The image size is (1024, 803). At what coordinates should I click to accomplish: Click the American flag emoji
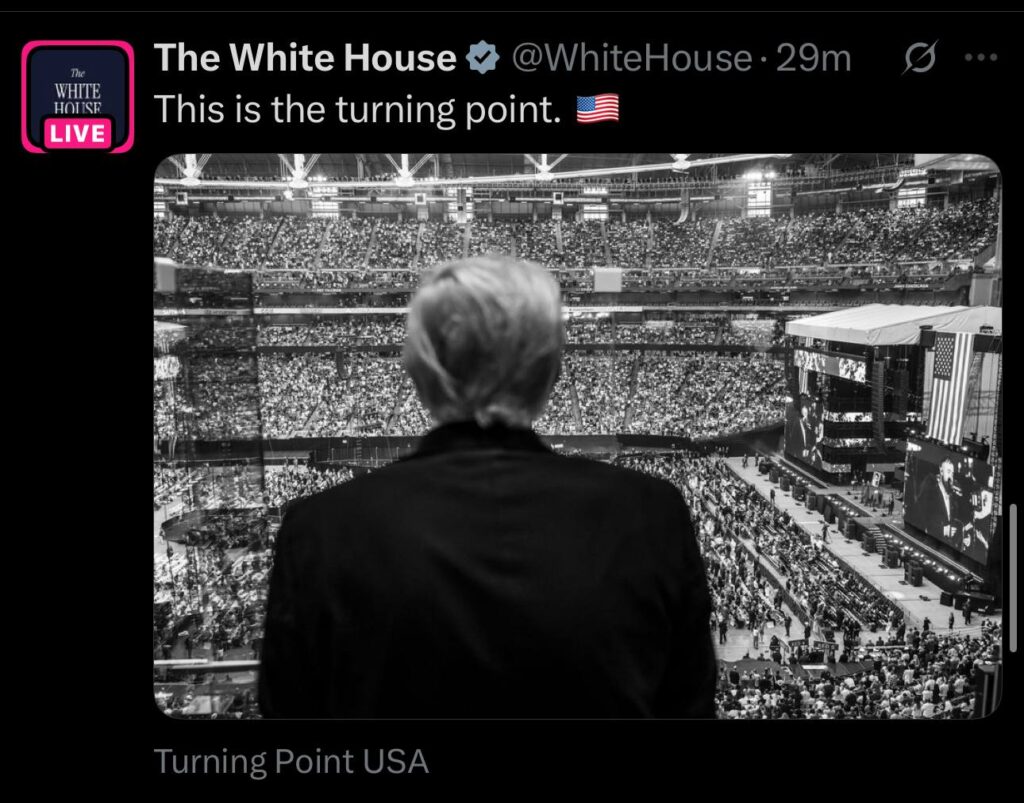(598, 108)
